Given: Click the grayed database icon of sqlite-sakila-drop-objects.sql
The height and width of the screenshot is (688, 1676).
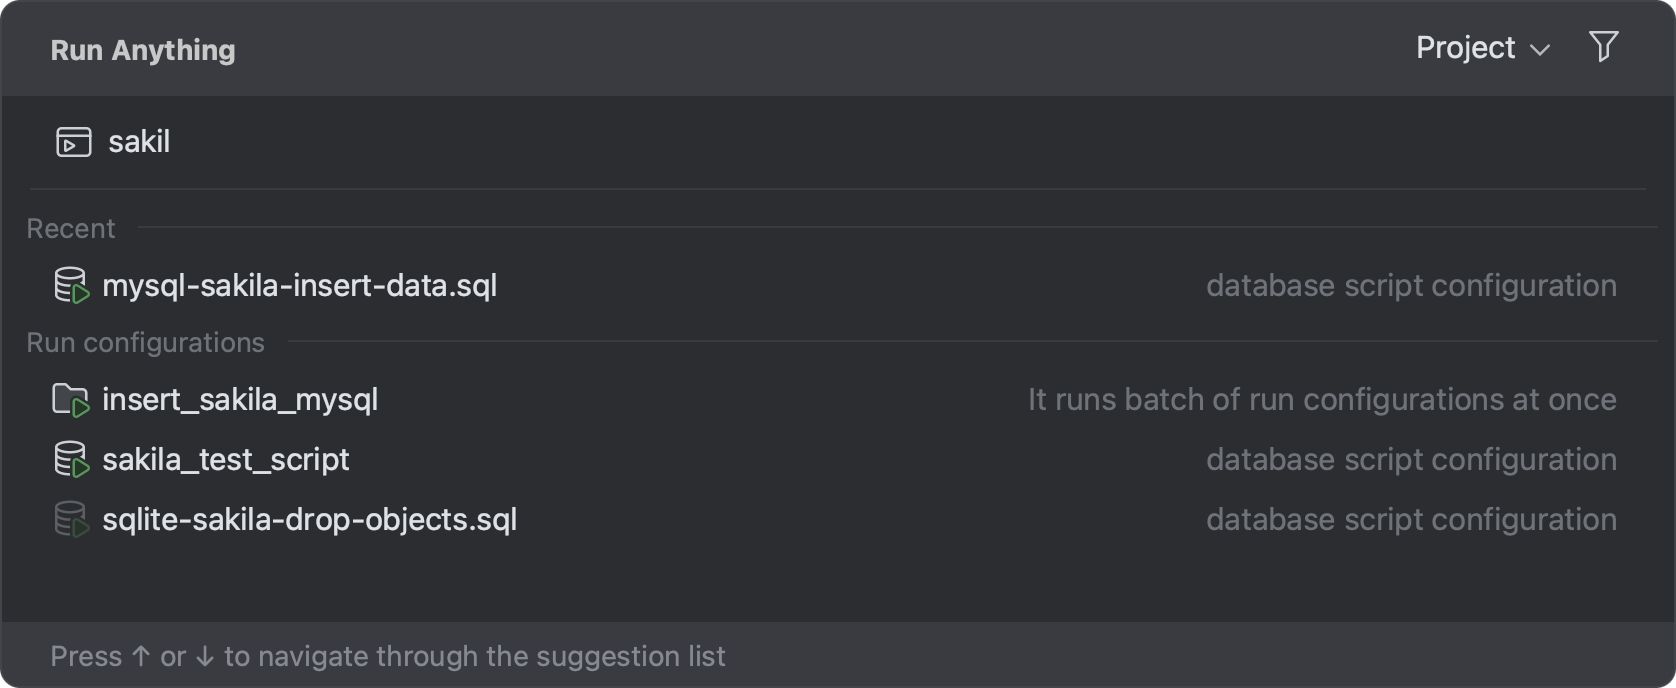Looking at the screenshot, I should (x=71, y=519).
